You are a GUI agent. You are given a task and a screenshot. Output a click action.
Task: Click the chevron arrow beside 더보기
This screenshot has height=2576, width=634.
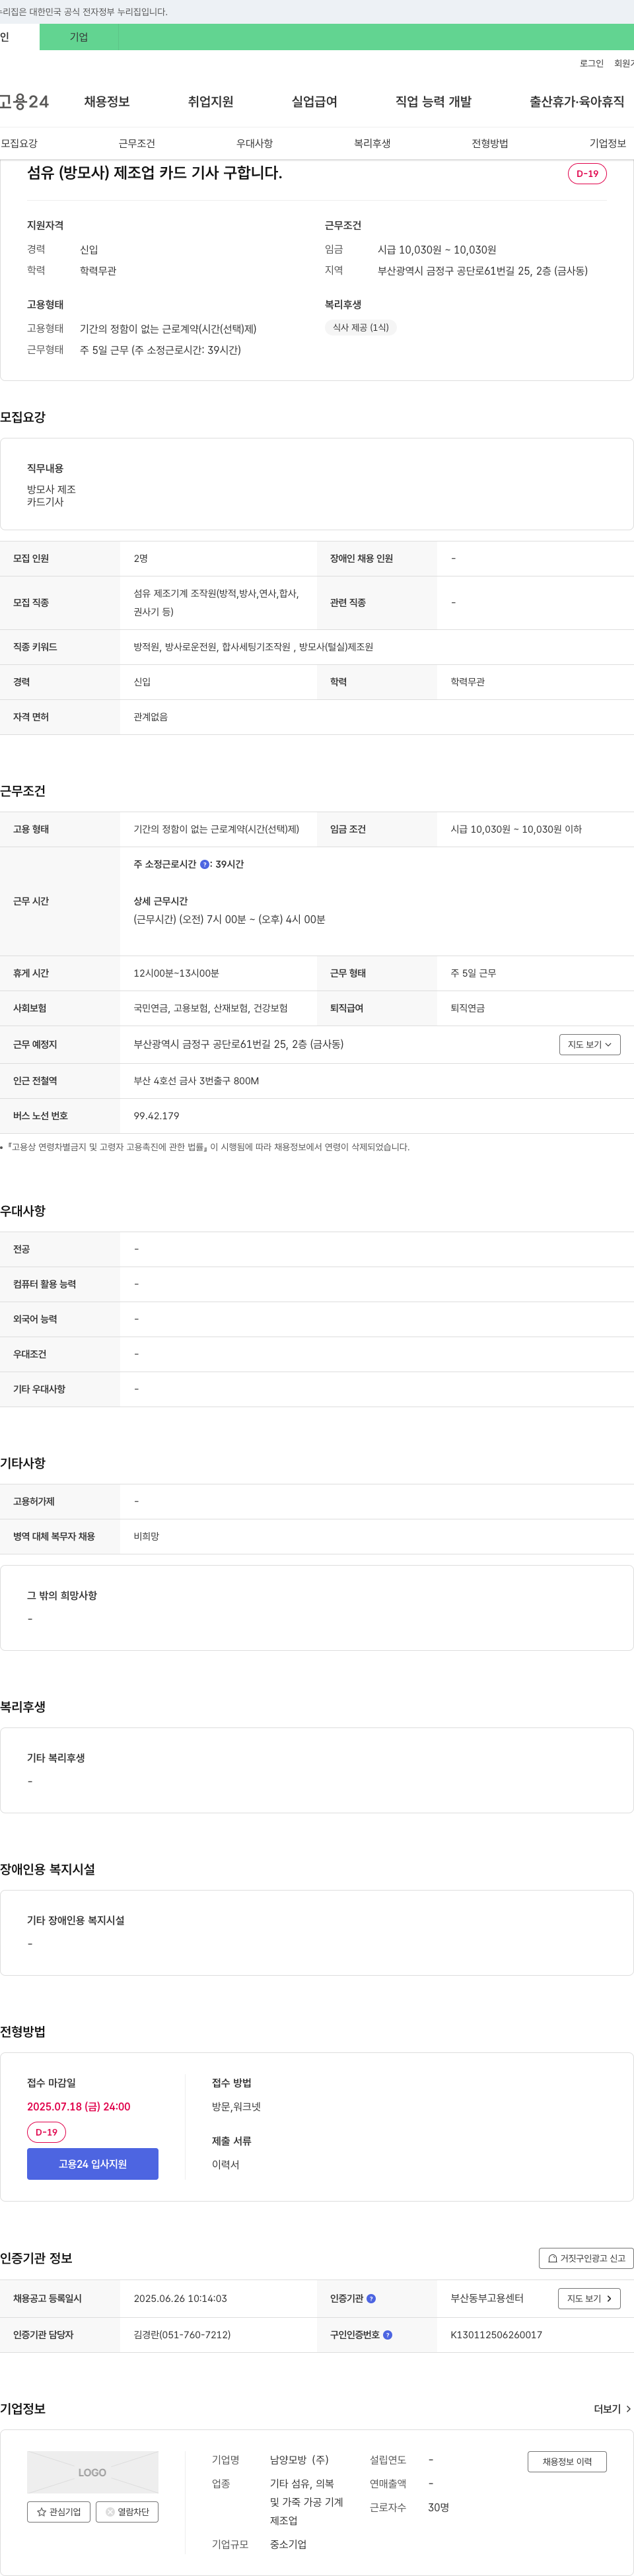pos(628,2409)
